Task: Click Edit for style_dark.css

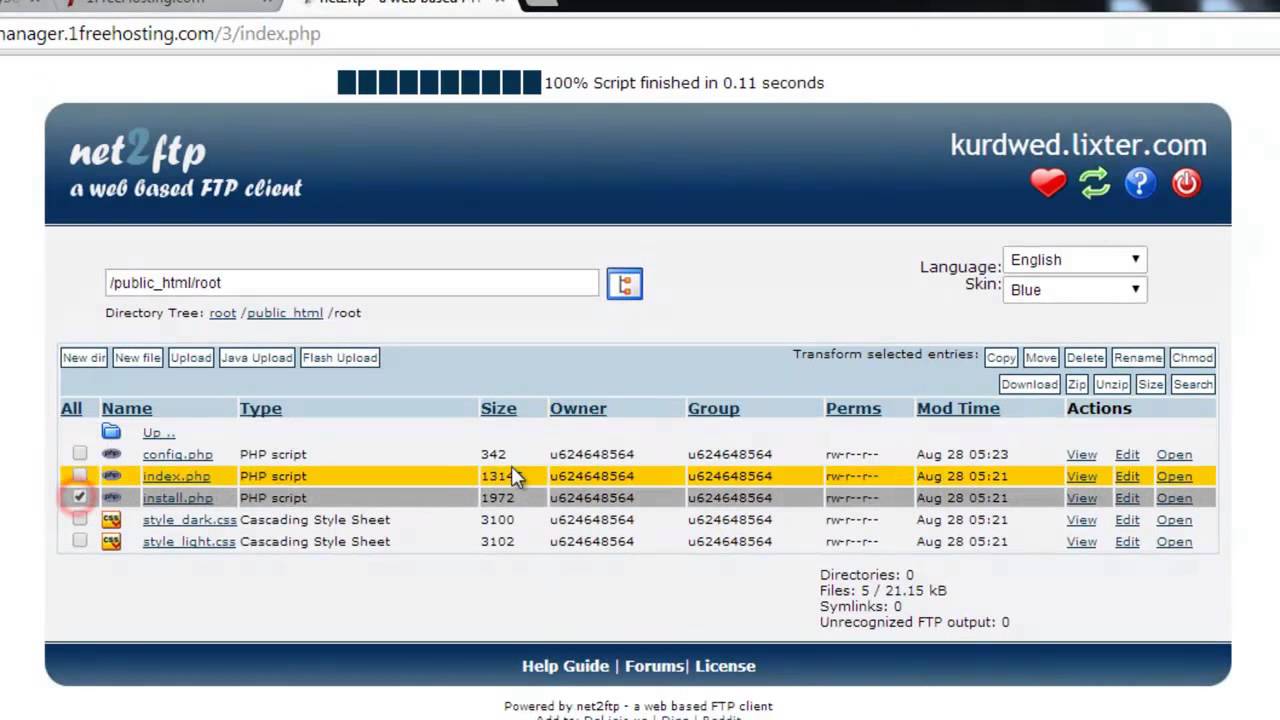Action: pos(1127,520)
